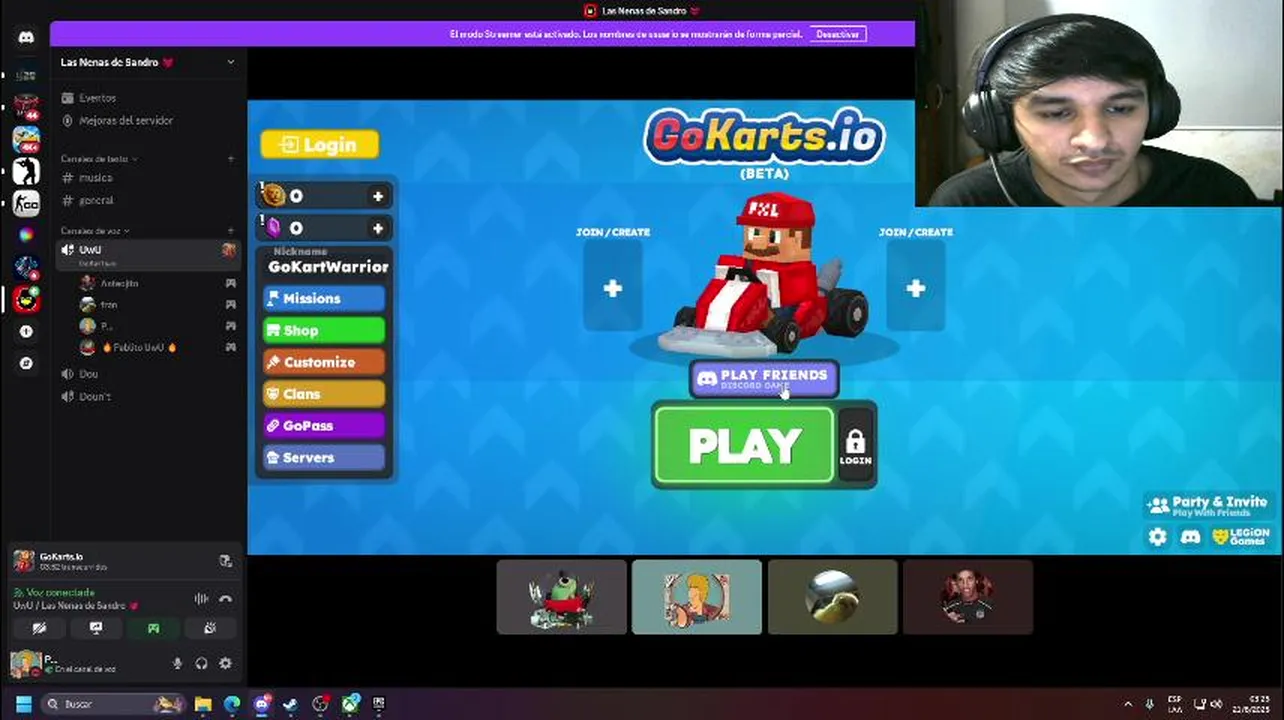Show hidden system tray icons

point(1128,704)
